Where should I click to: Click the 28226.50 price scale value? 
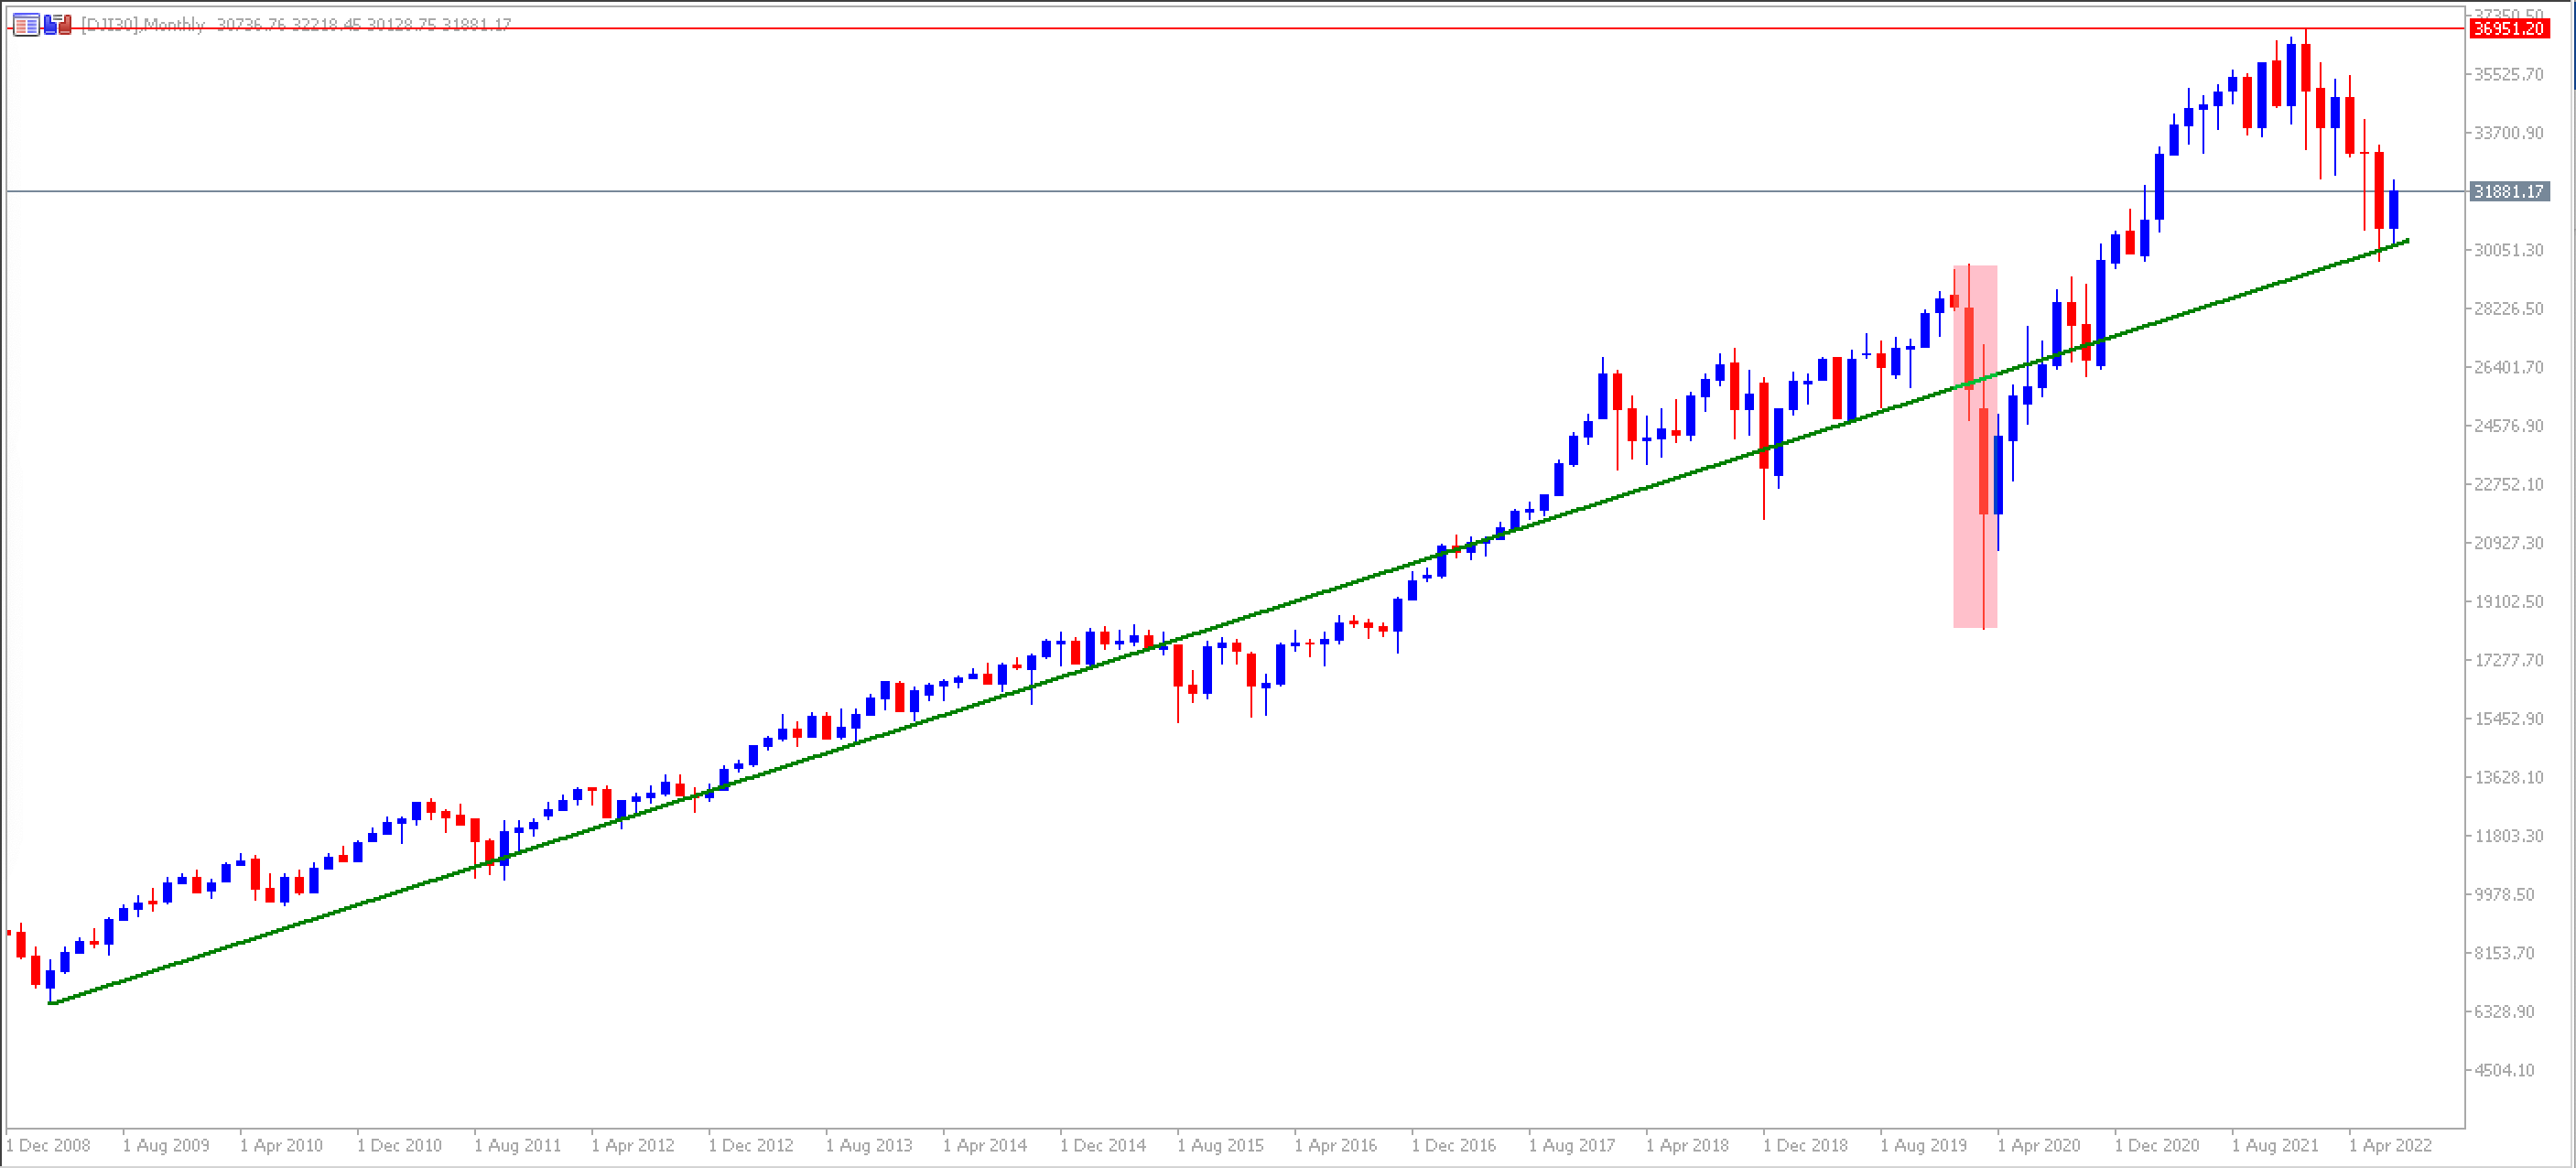point(2508,308)
